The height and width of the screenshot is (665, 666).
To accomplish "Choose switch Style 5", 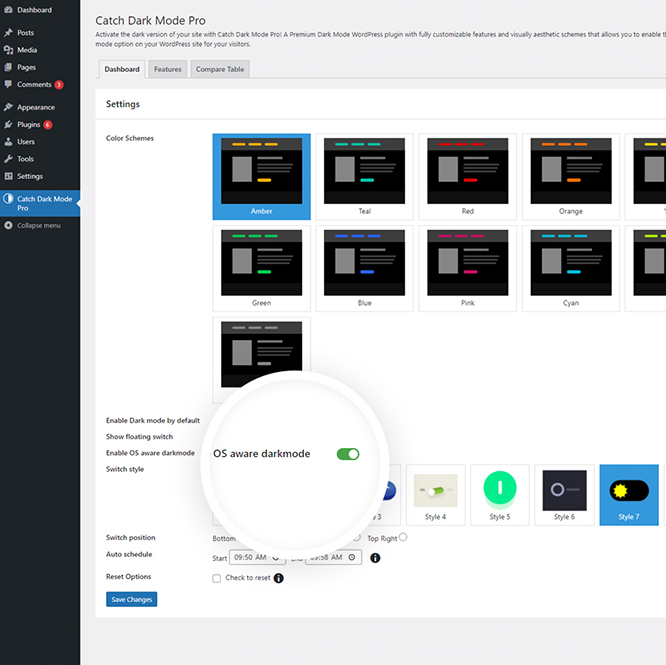I will click(500, 495).
